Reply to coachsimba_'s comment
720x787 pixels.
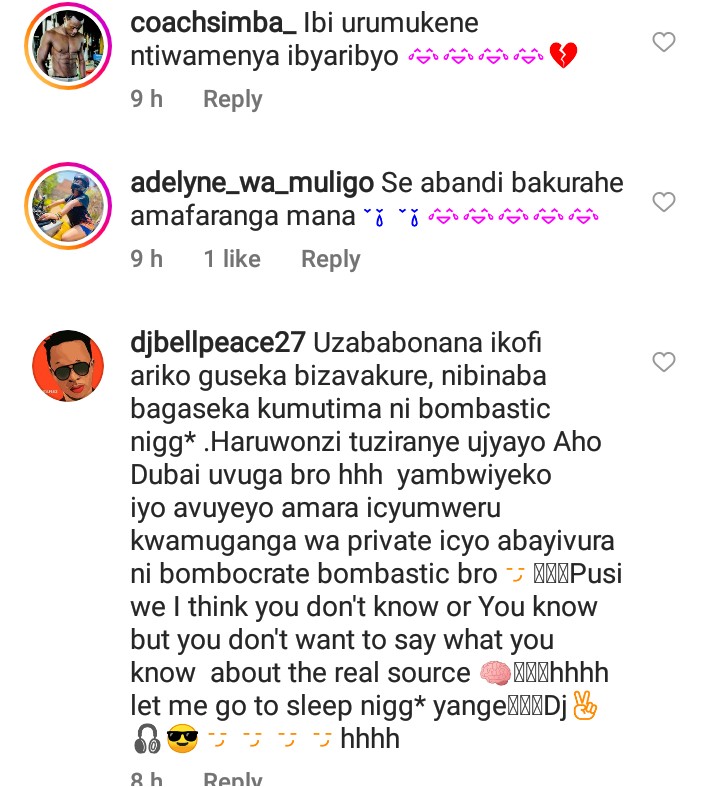pyautogui.click(x=233, y=99)
